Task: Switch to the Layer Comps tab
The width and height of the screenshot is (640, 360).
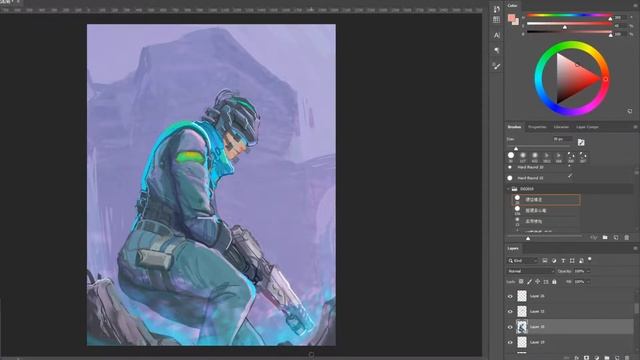Action: (x=587, y=127)
